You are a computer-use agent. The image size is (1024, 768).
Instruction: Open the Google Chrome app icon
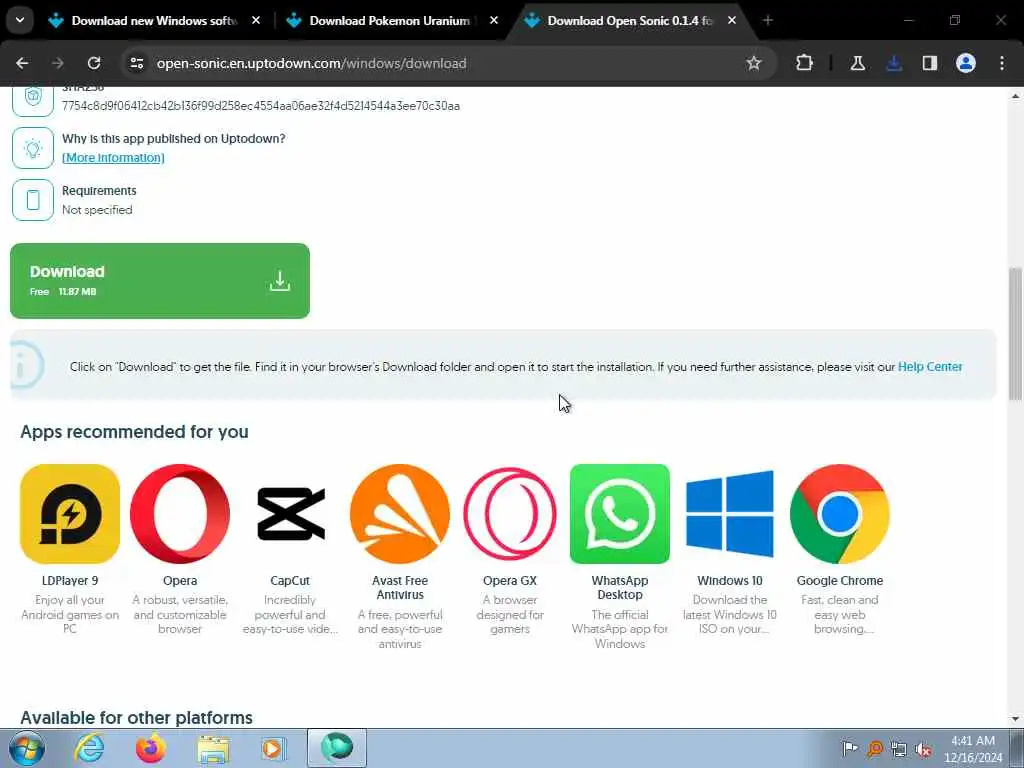pyautogui.click(x=840, y=514)
